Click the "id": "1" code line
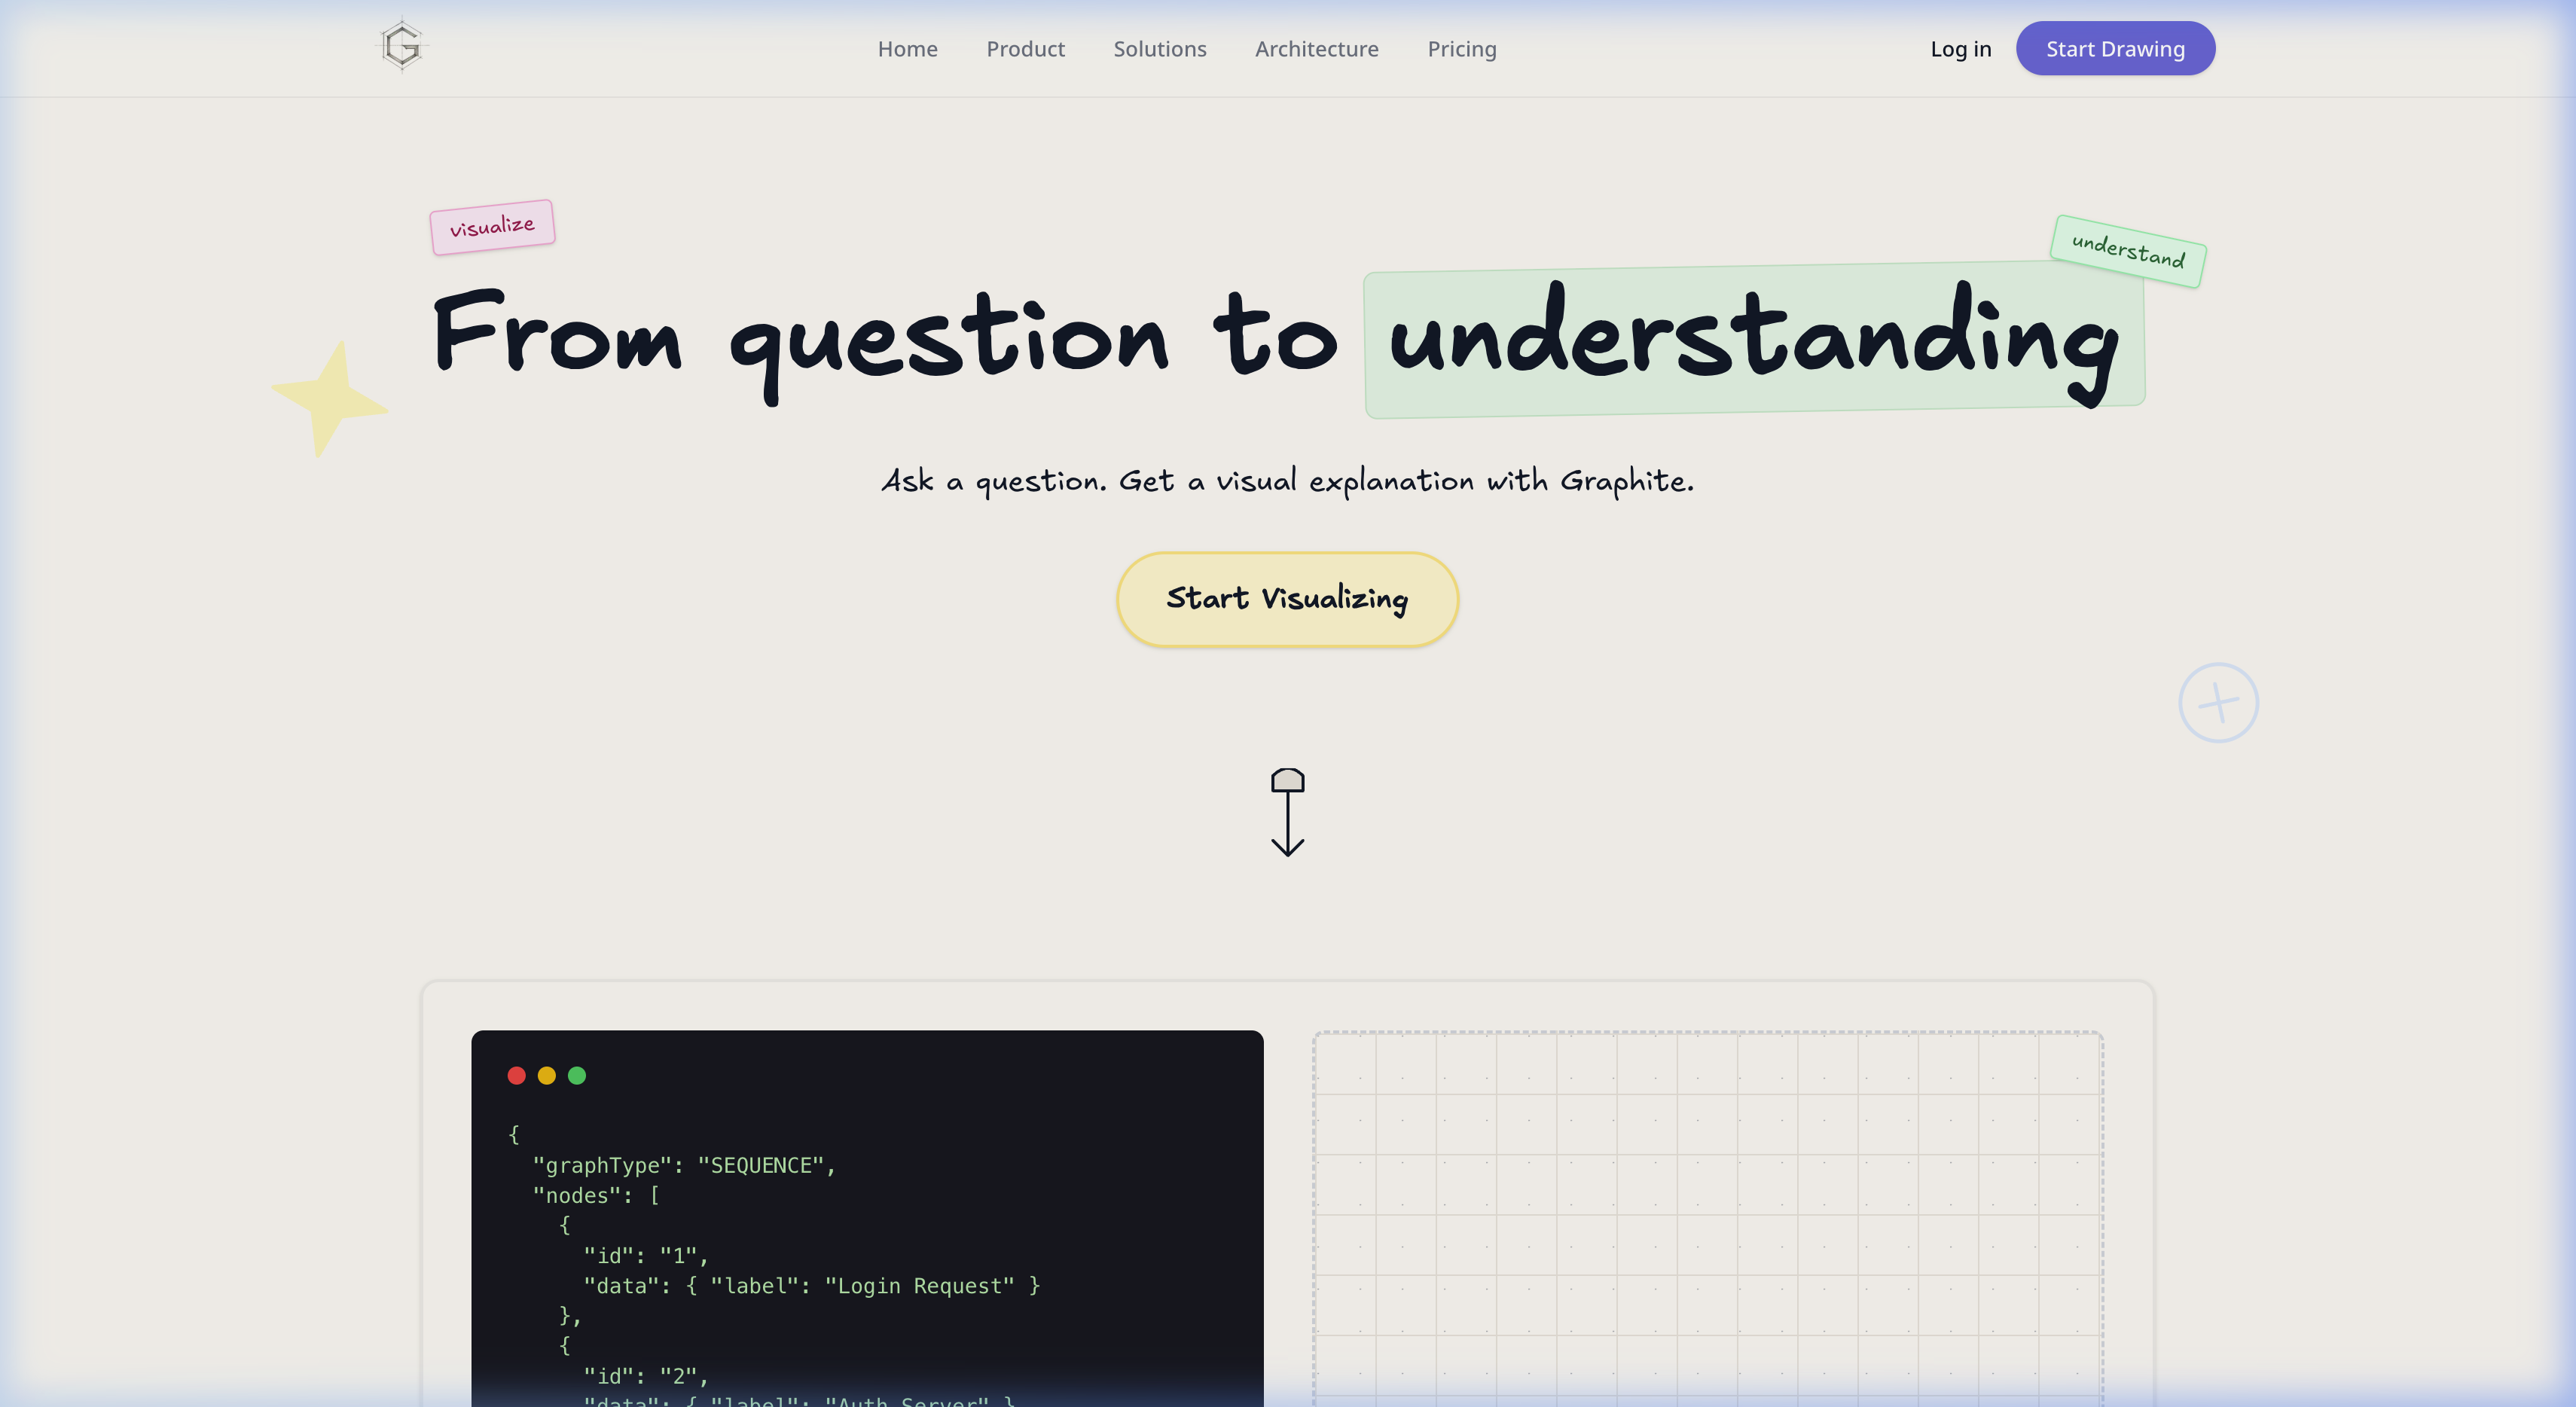This screenshot has width=2576, height=1407. point(646,1255)
